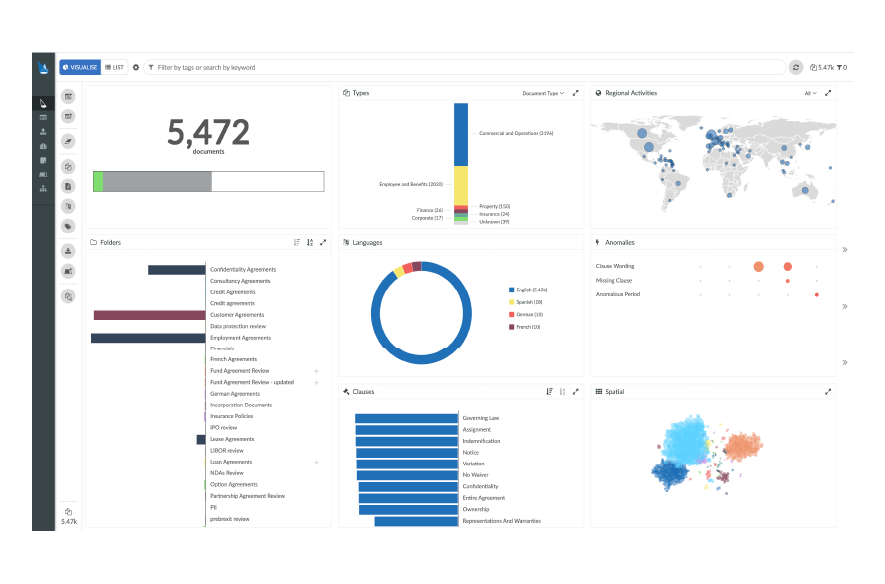
Task: Expand the Fund Agreement Review - updated plus
Action: pyautogui.click(x=316, y=383)
